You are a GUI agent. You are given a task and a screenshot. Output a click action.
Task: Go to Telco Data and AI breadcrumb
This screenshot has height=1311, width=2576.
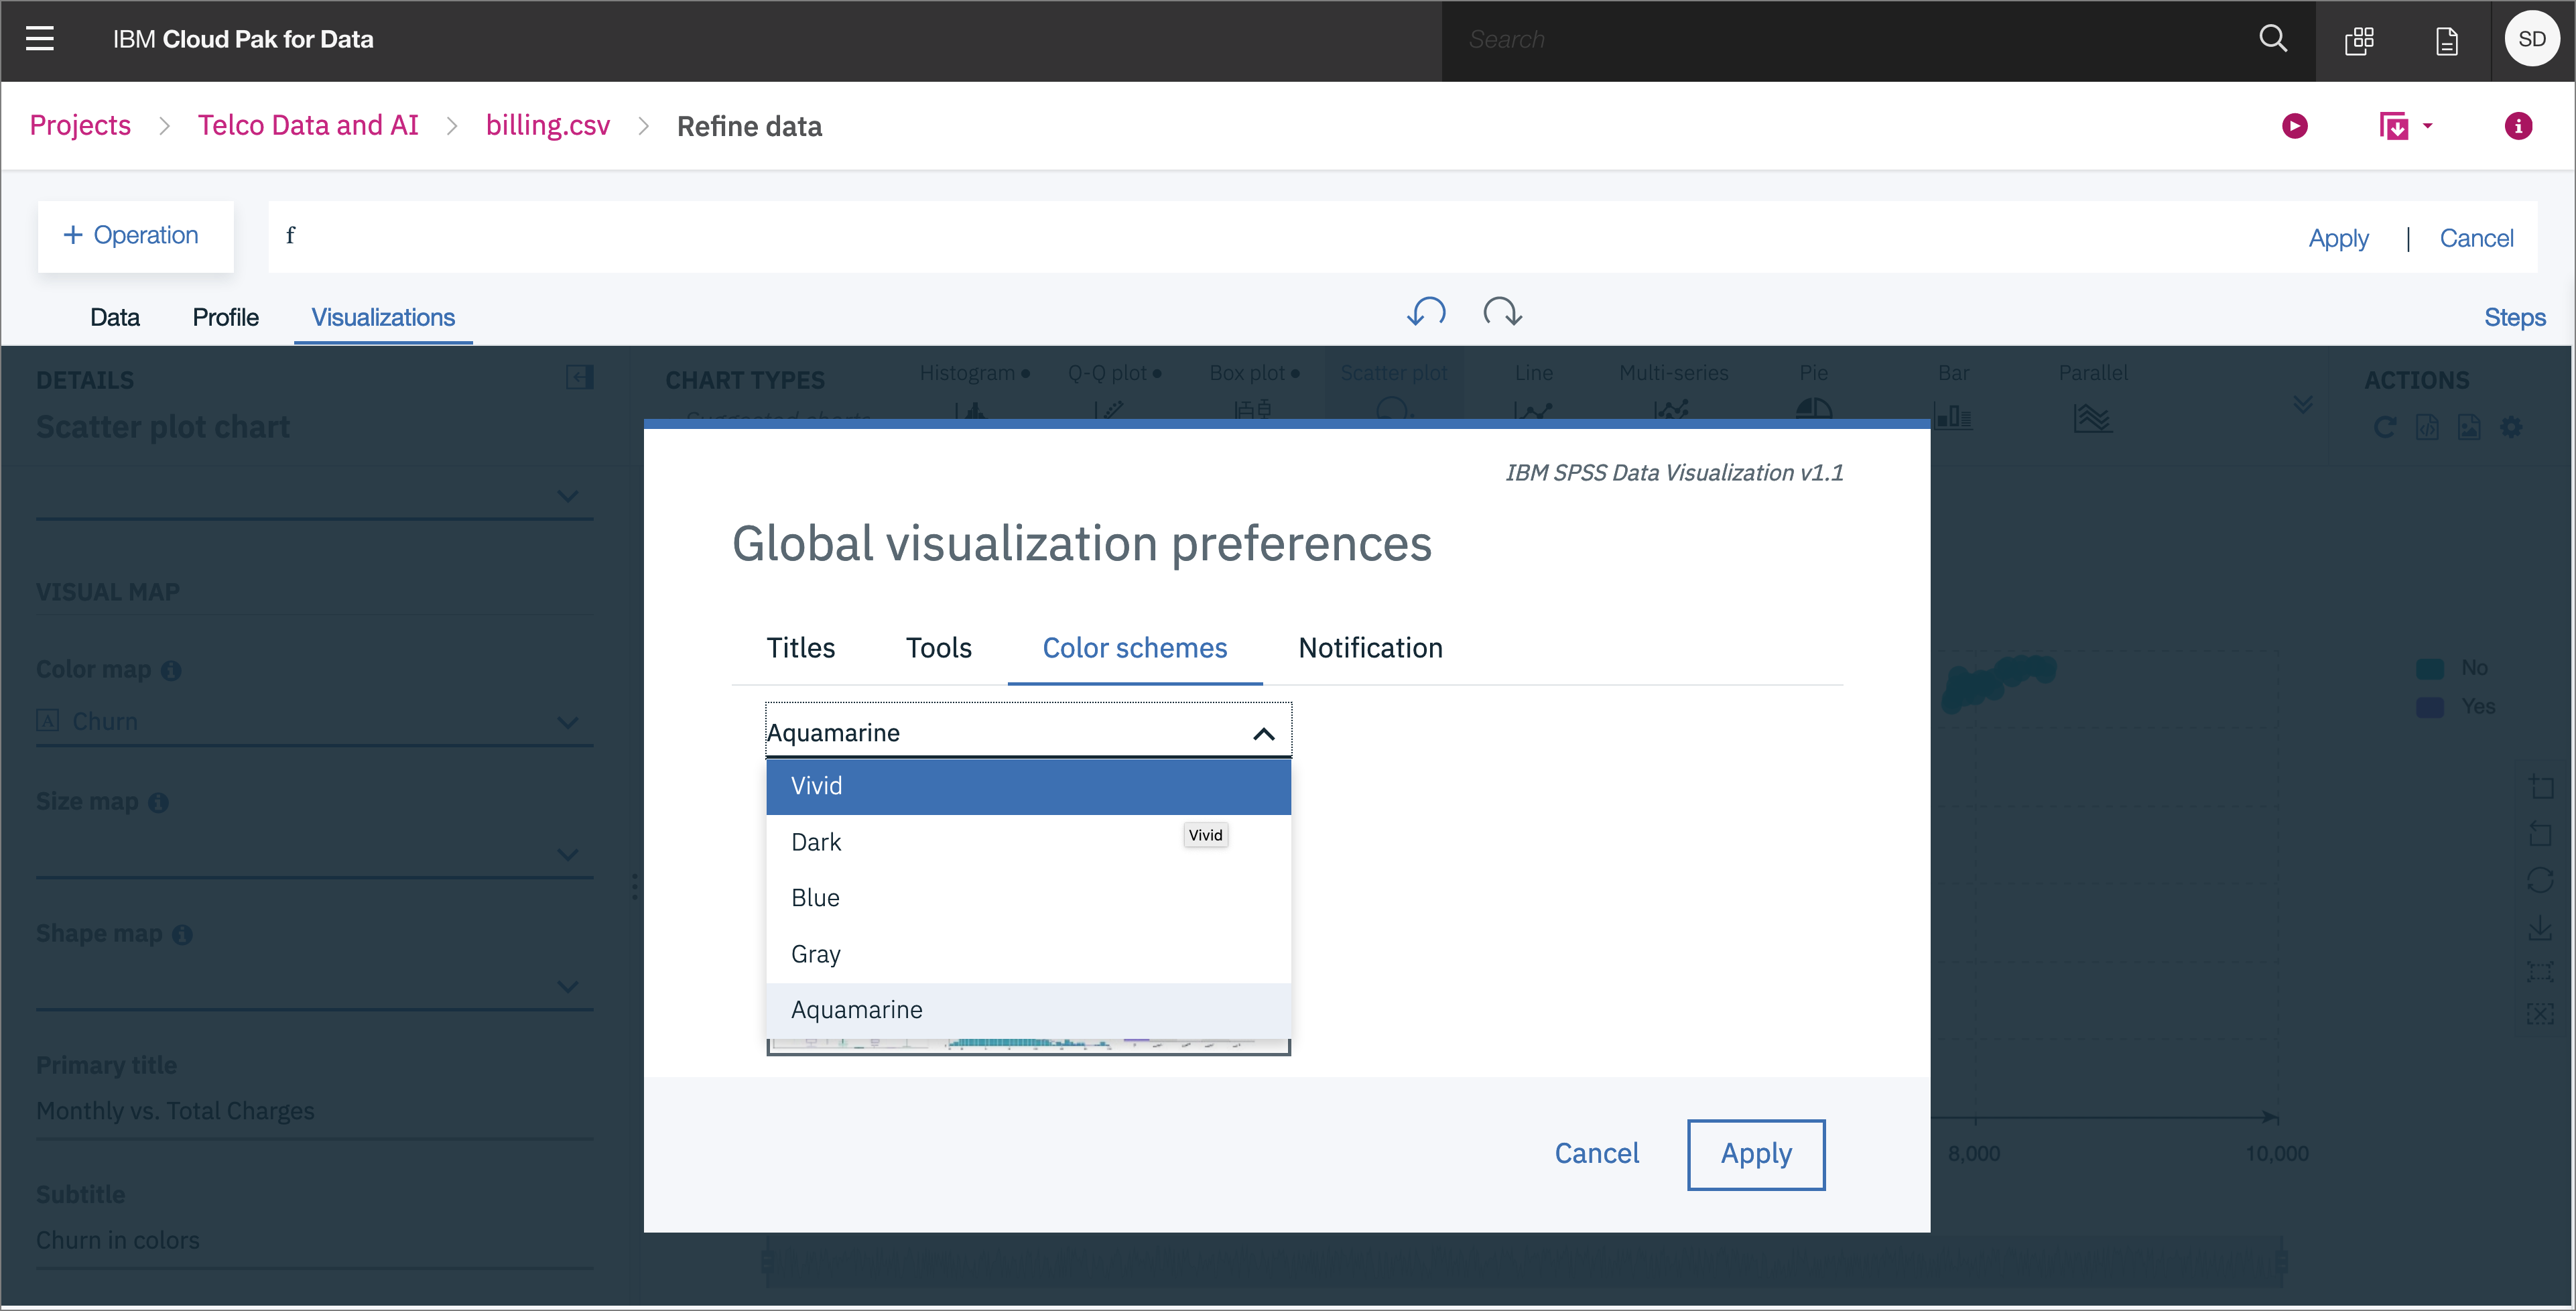point(308,125)
